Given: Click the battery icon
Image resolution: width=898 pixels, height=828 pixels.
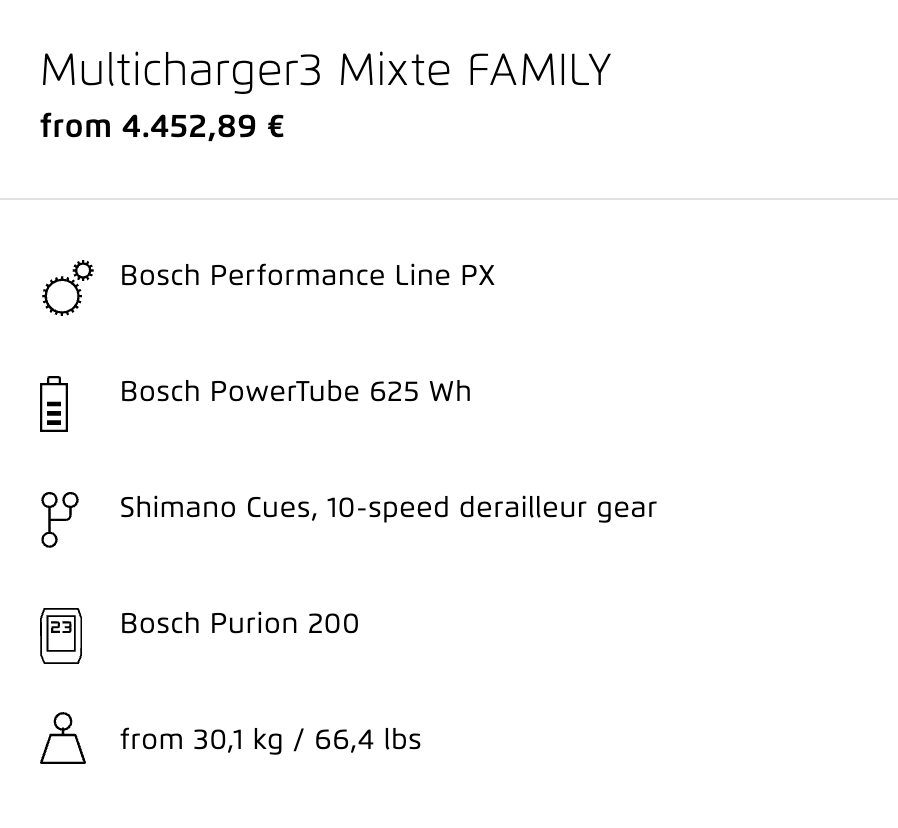Looking at the screenshot, I should coord(54,404).
